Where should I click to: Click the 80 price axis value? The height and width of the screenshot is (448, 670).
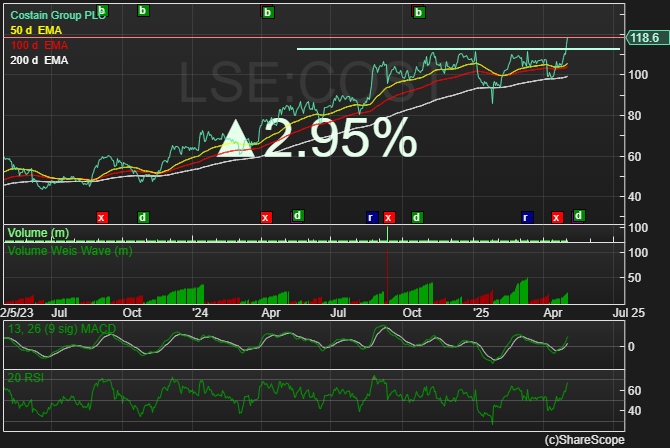pyautogui.click(x=635, y=116)
